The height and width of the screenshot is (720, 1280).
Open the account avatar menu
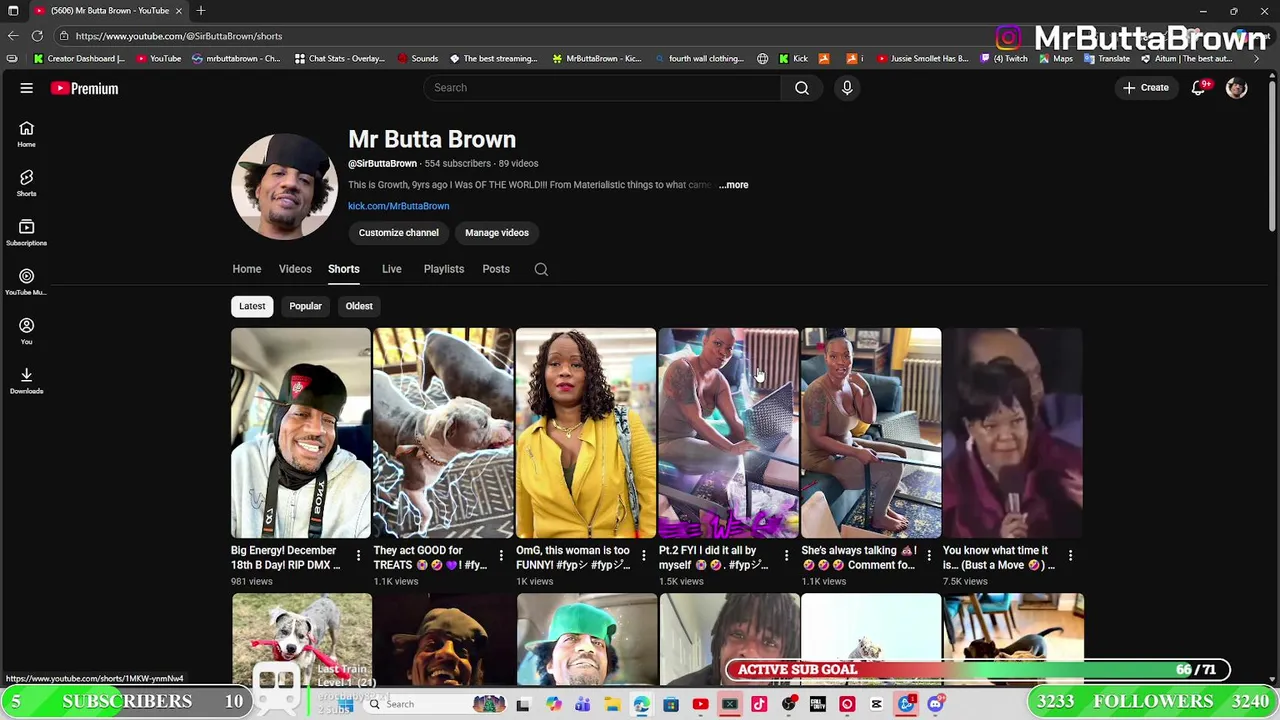tap(1237, 88)
